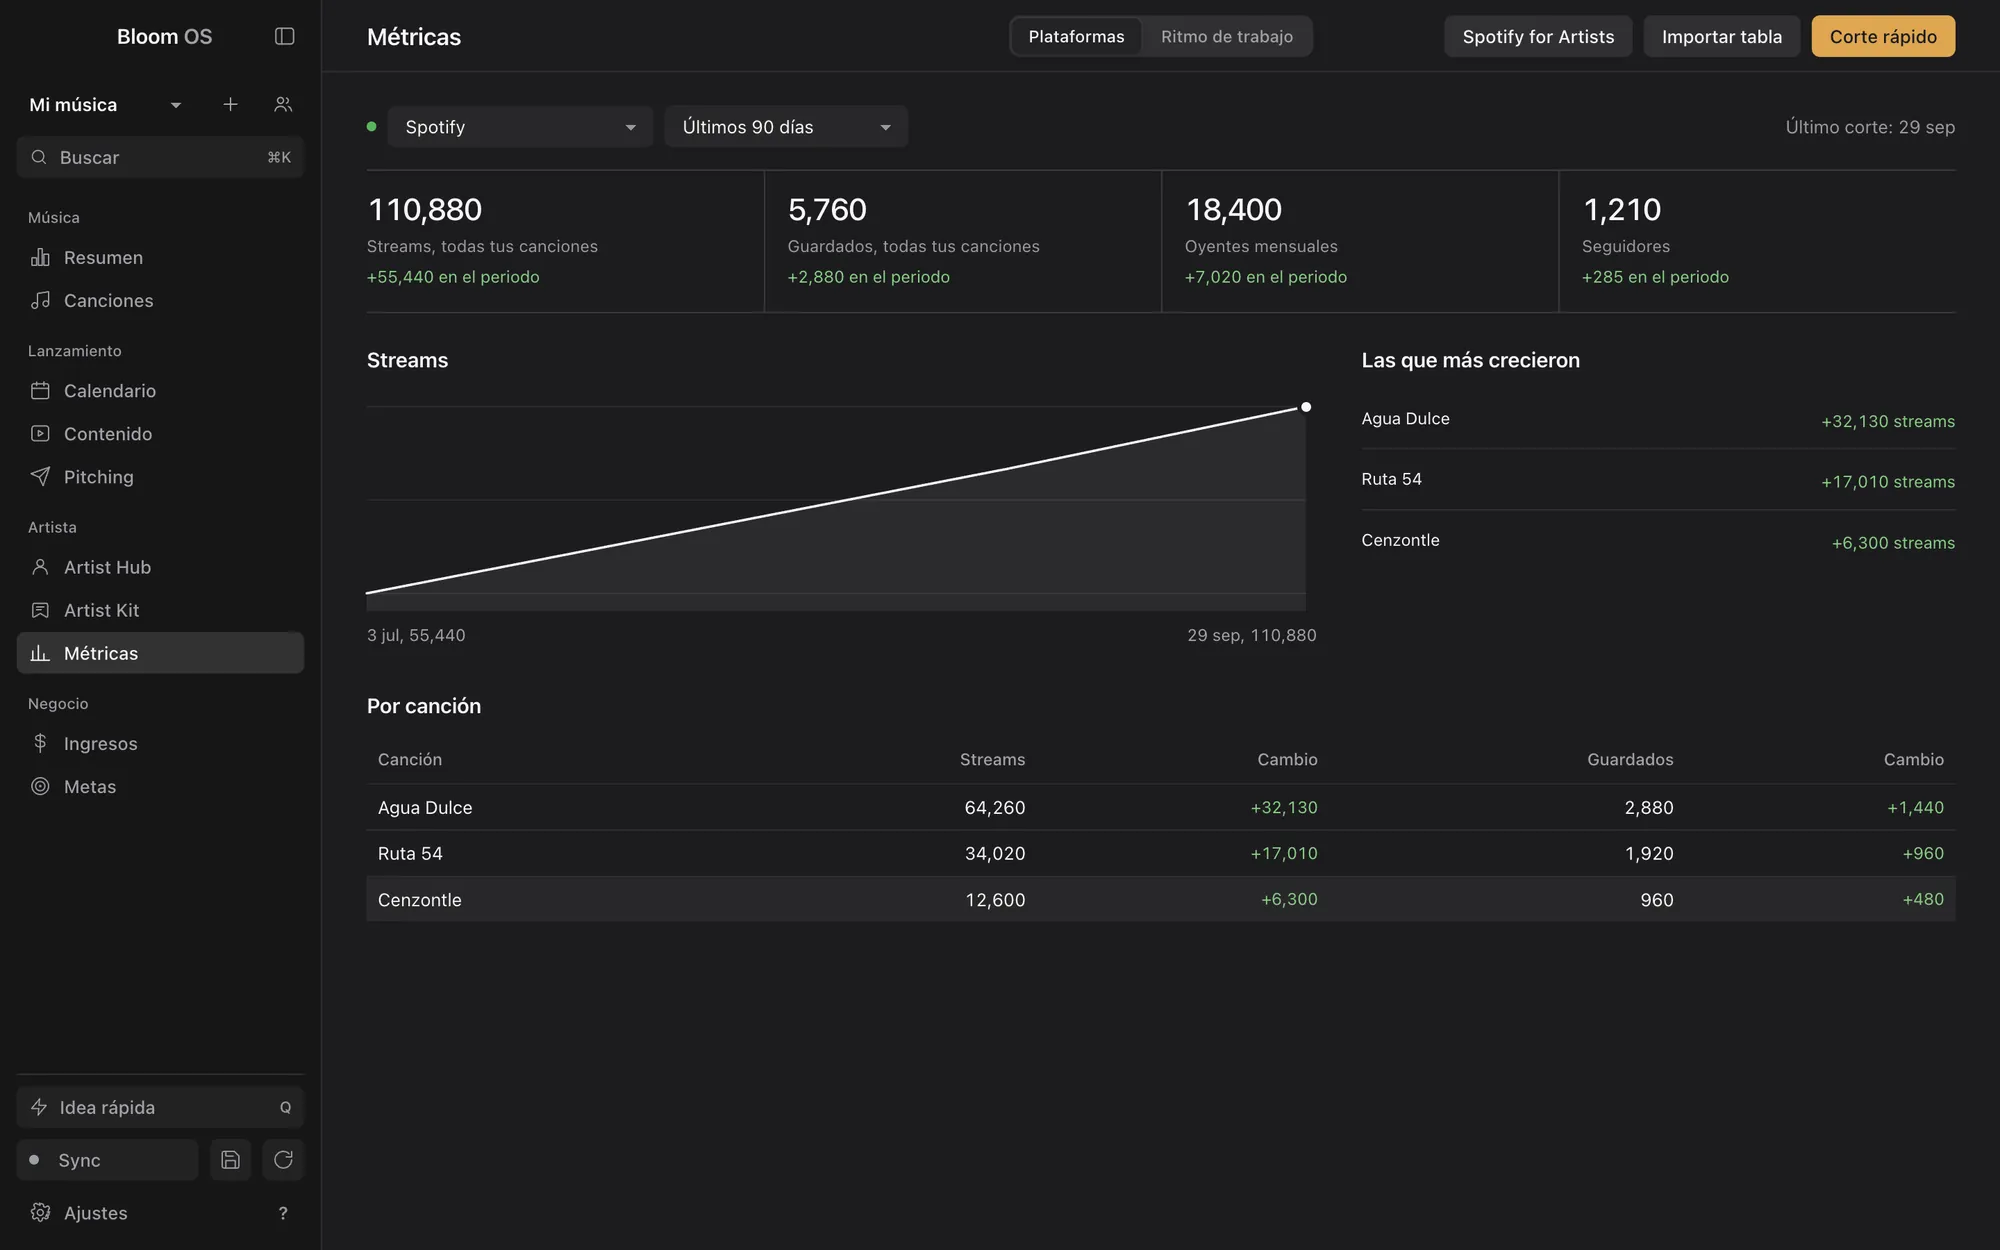Open Pitching via the paper plane icon
This screenshot has height=1250, width=2000.
pos(40,476)
